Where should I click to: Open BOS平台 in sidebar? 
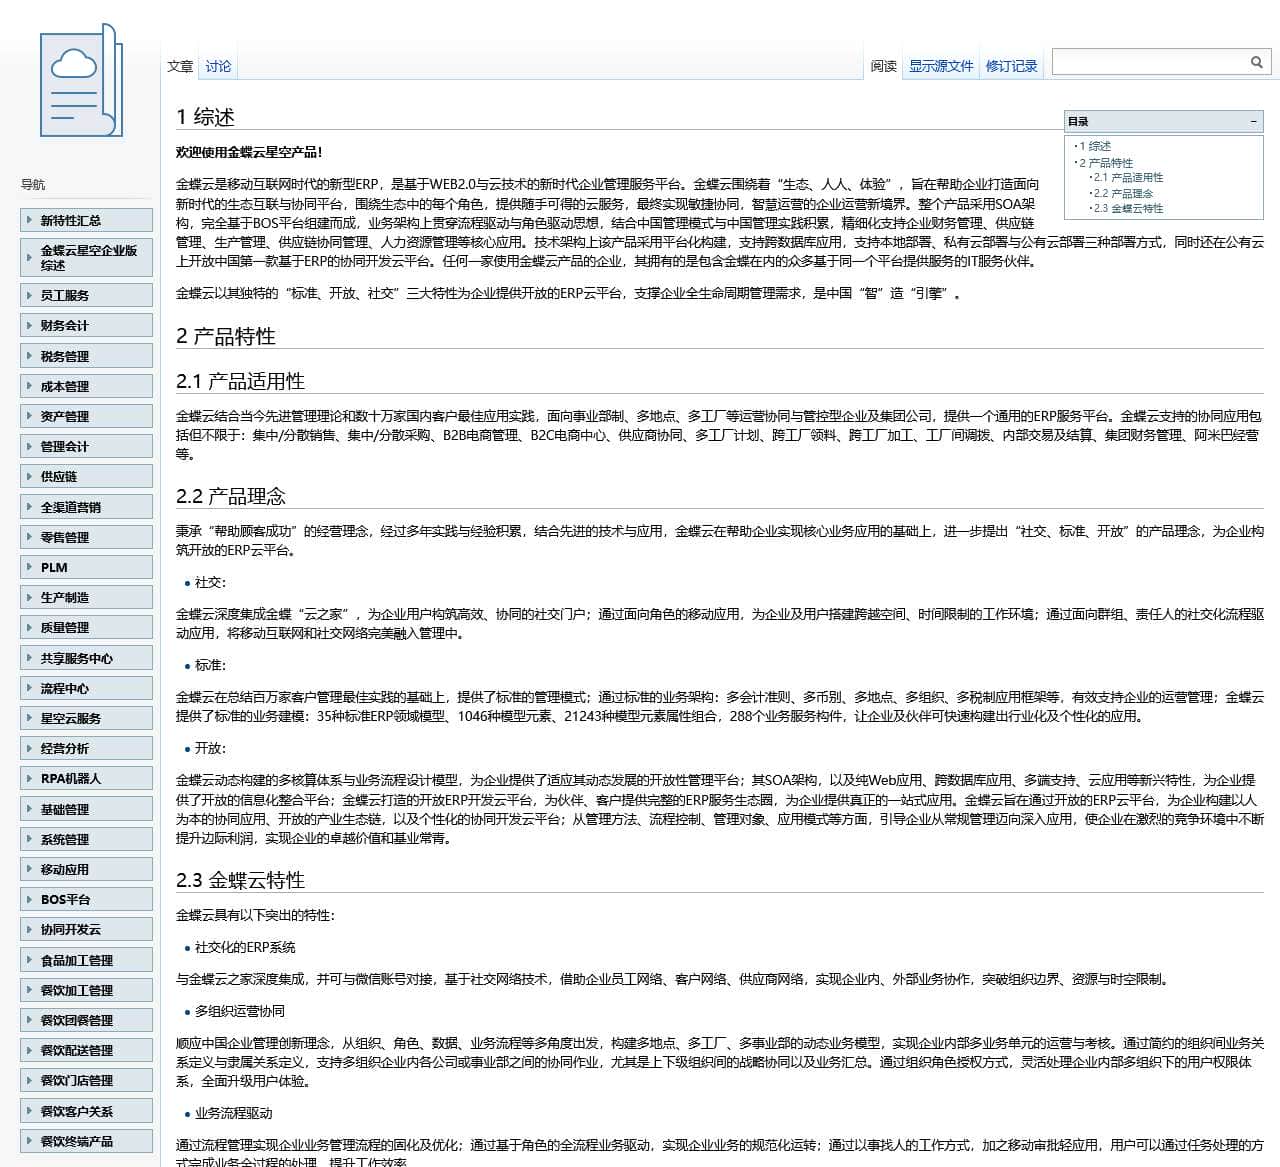[x=86, y=899]
